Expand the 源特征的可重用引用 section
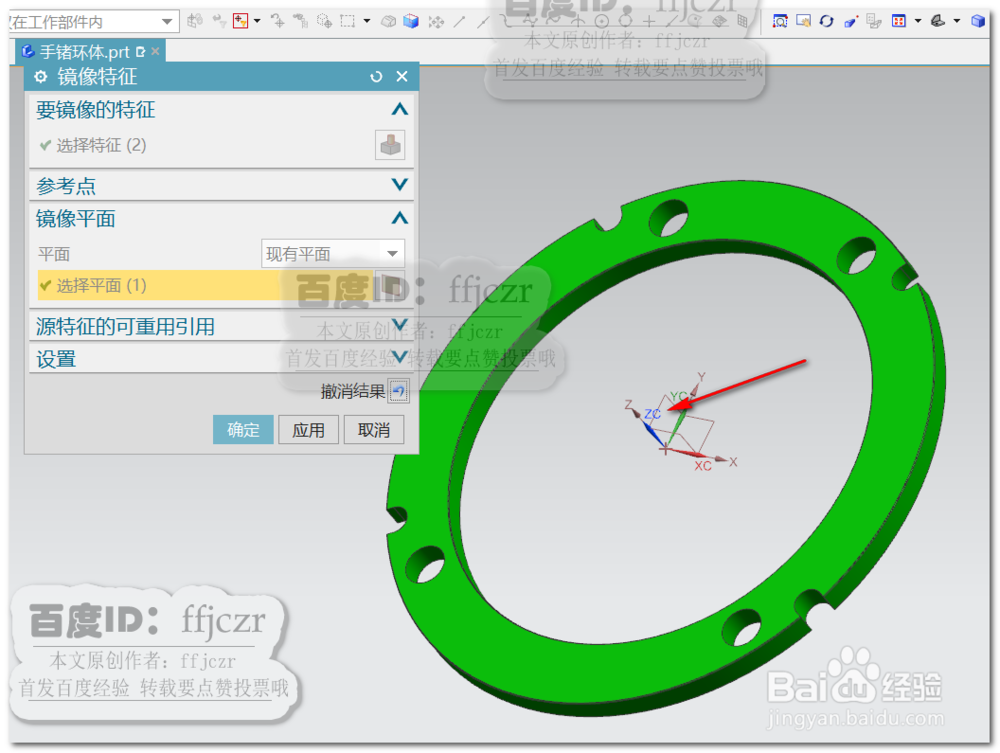The image size is (1000, 753). [399, 324]
